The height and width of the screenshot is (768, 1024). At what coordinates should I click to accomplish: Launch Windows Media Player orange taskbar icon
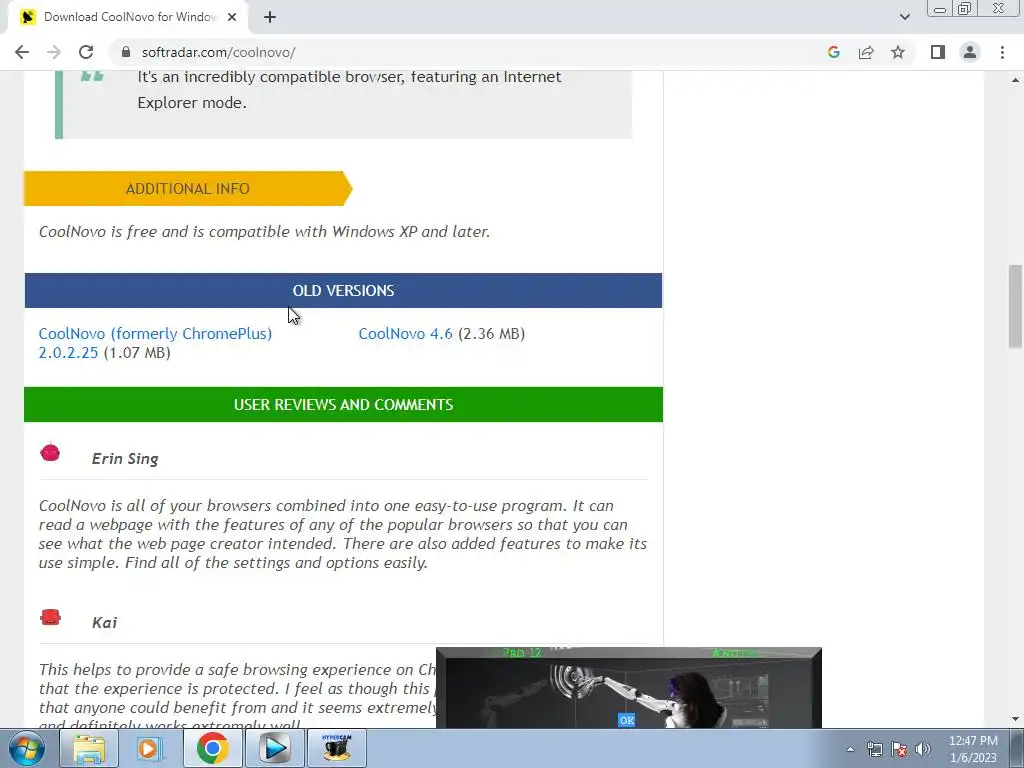[150, 748]
